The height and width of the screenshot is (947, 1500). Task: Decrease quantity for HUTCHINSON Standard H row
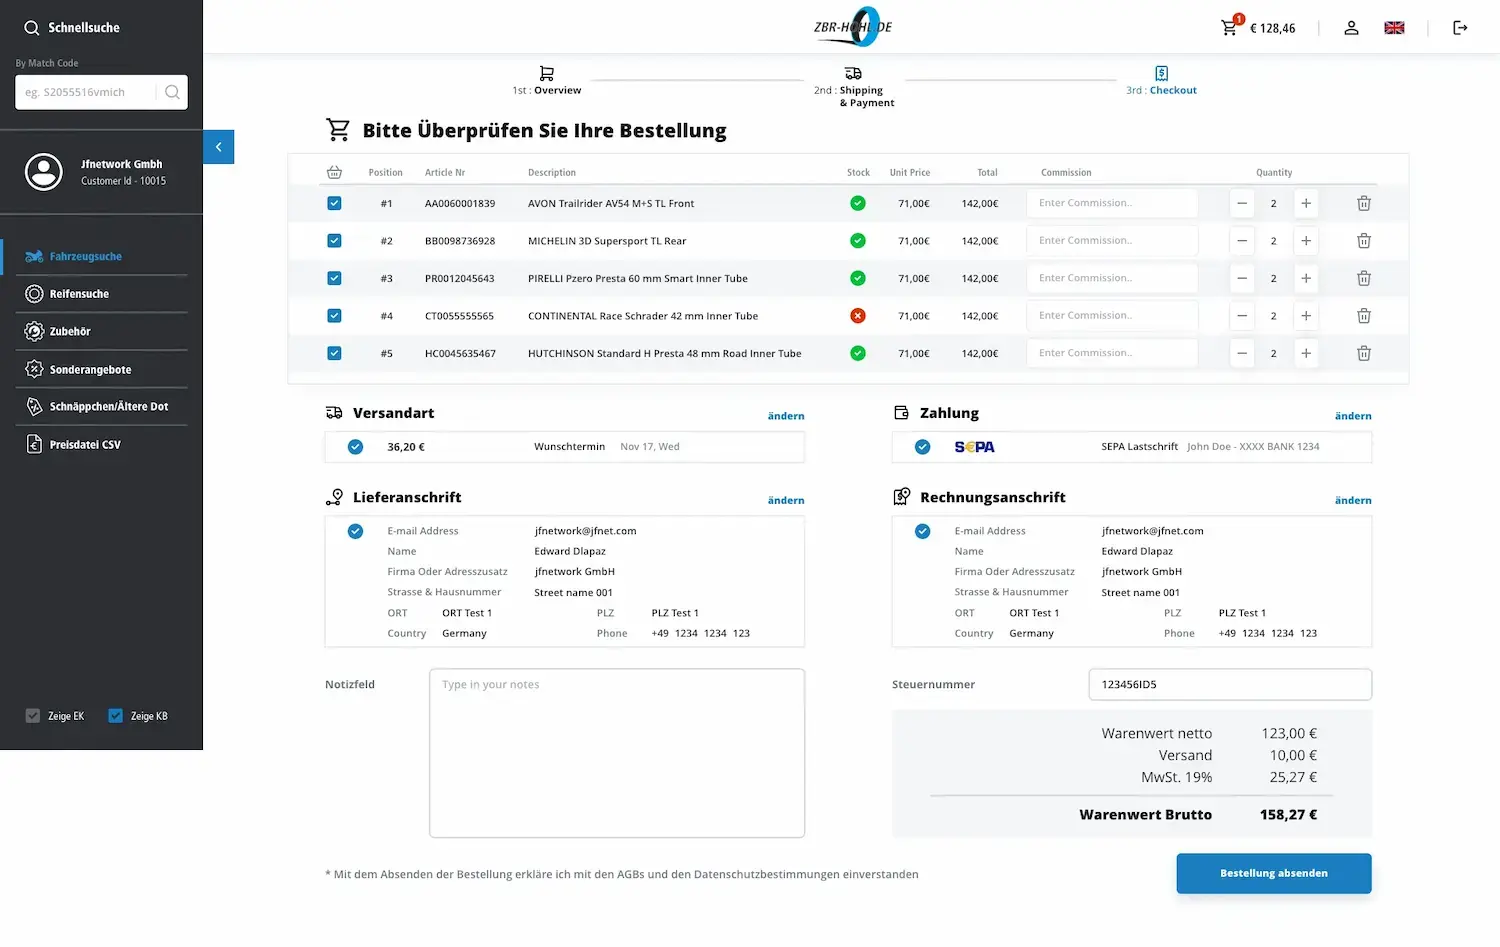[x=1241, y=353]
